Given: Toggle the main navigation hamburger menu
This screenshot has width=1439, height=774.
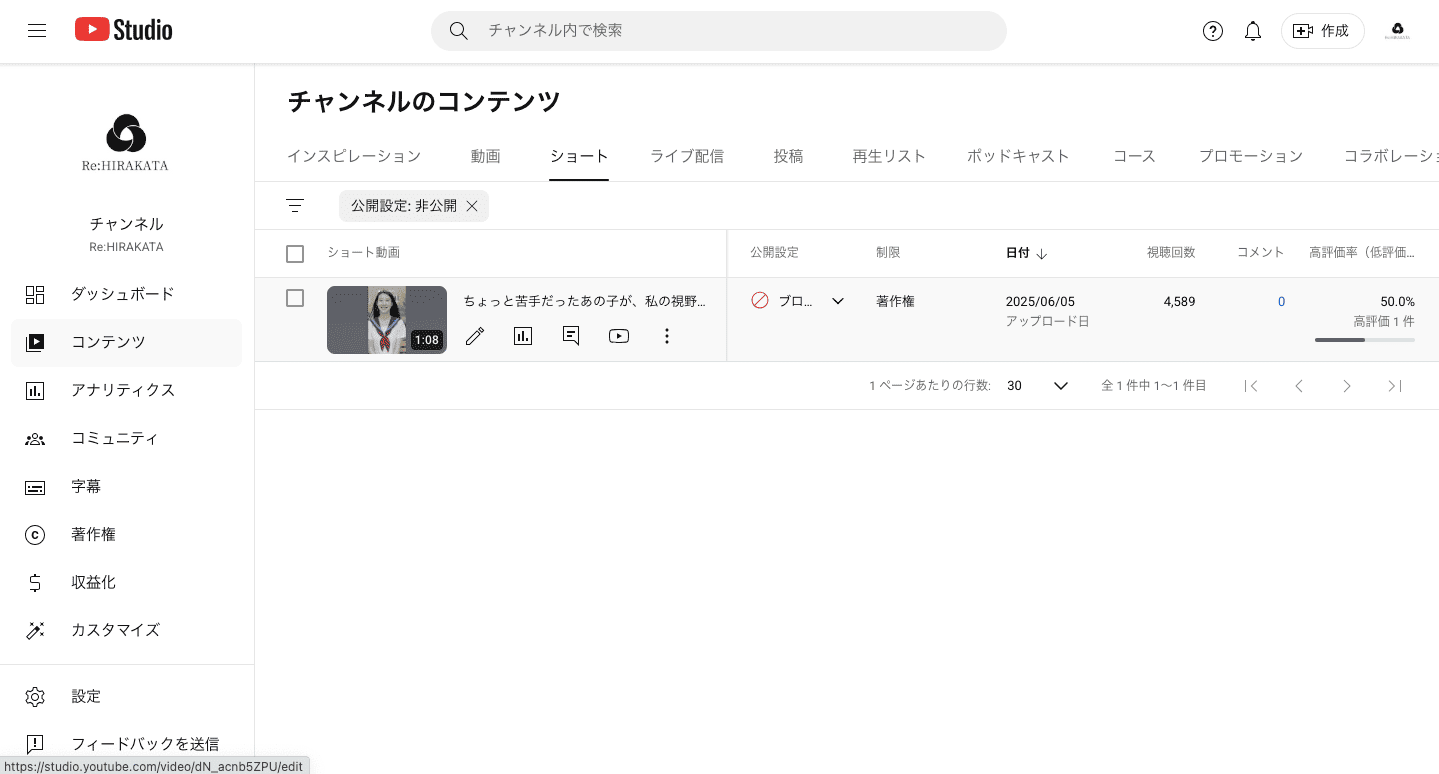Looking at the screenshot, I should point(37,30).
